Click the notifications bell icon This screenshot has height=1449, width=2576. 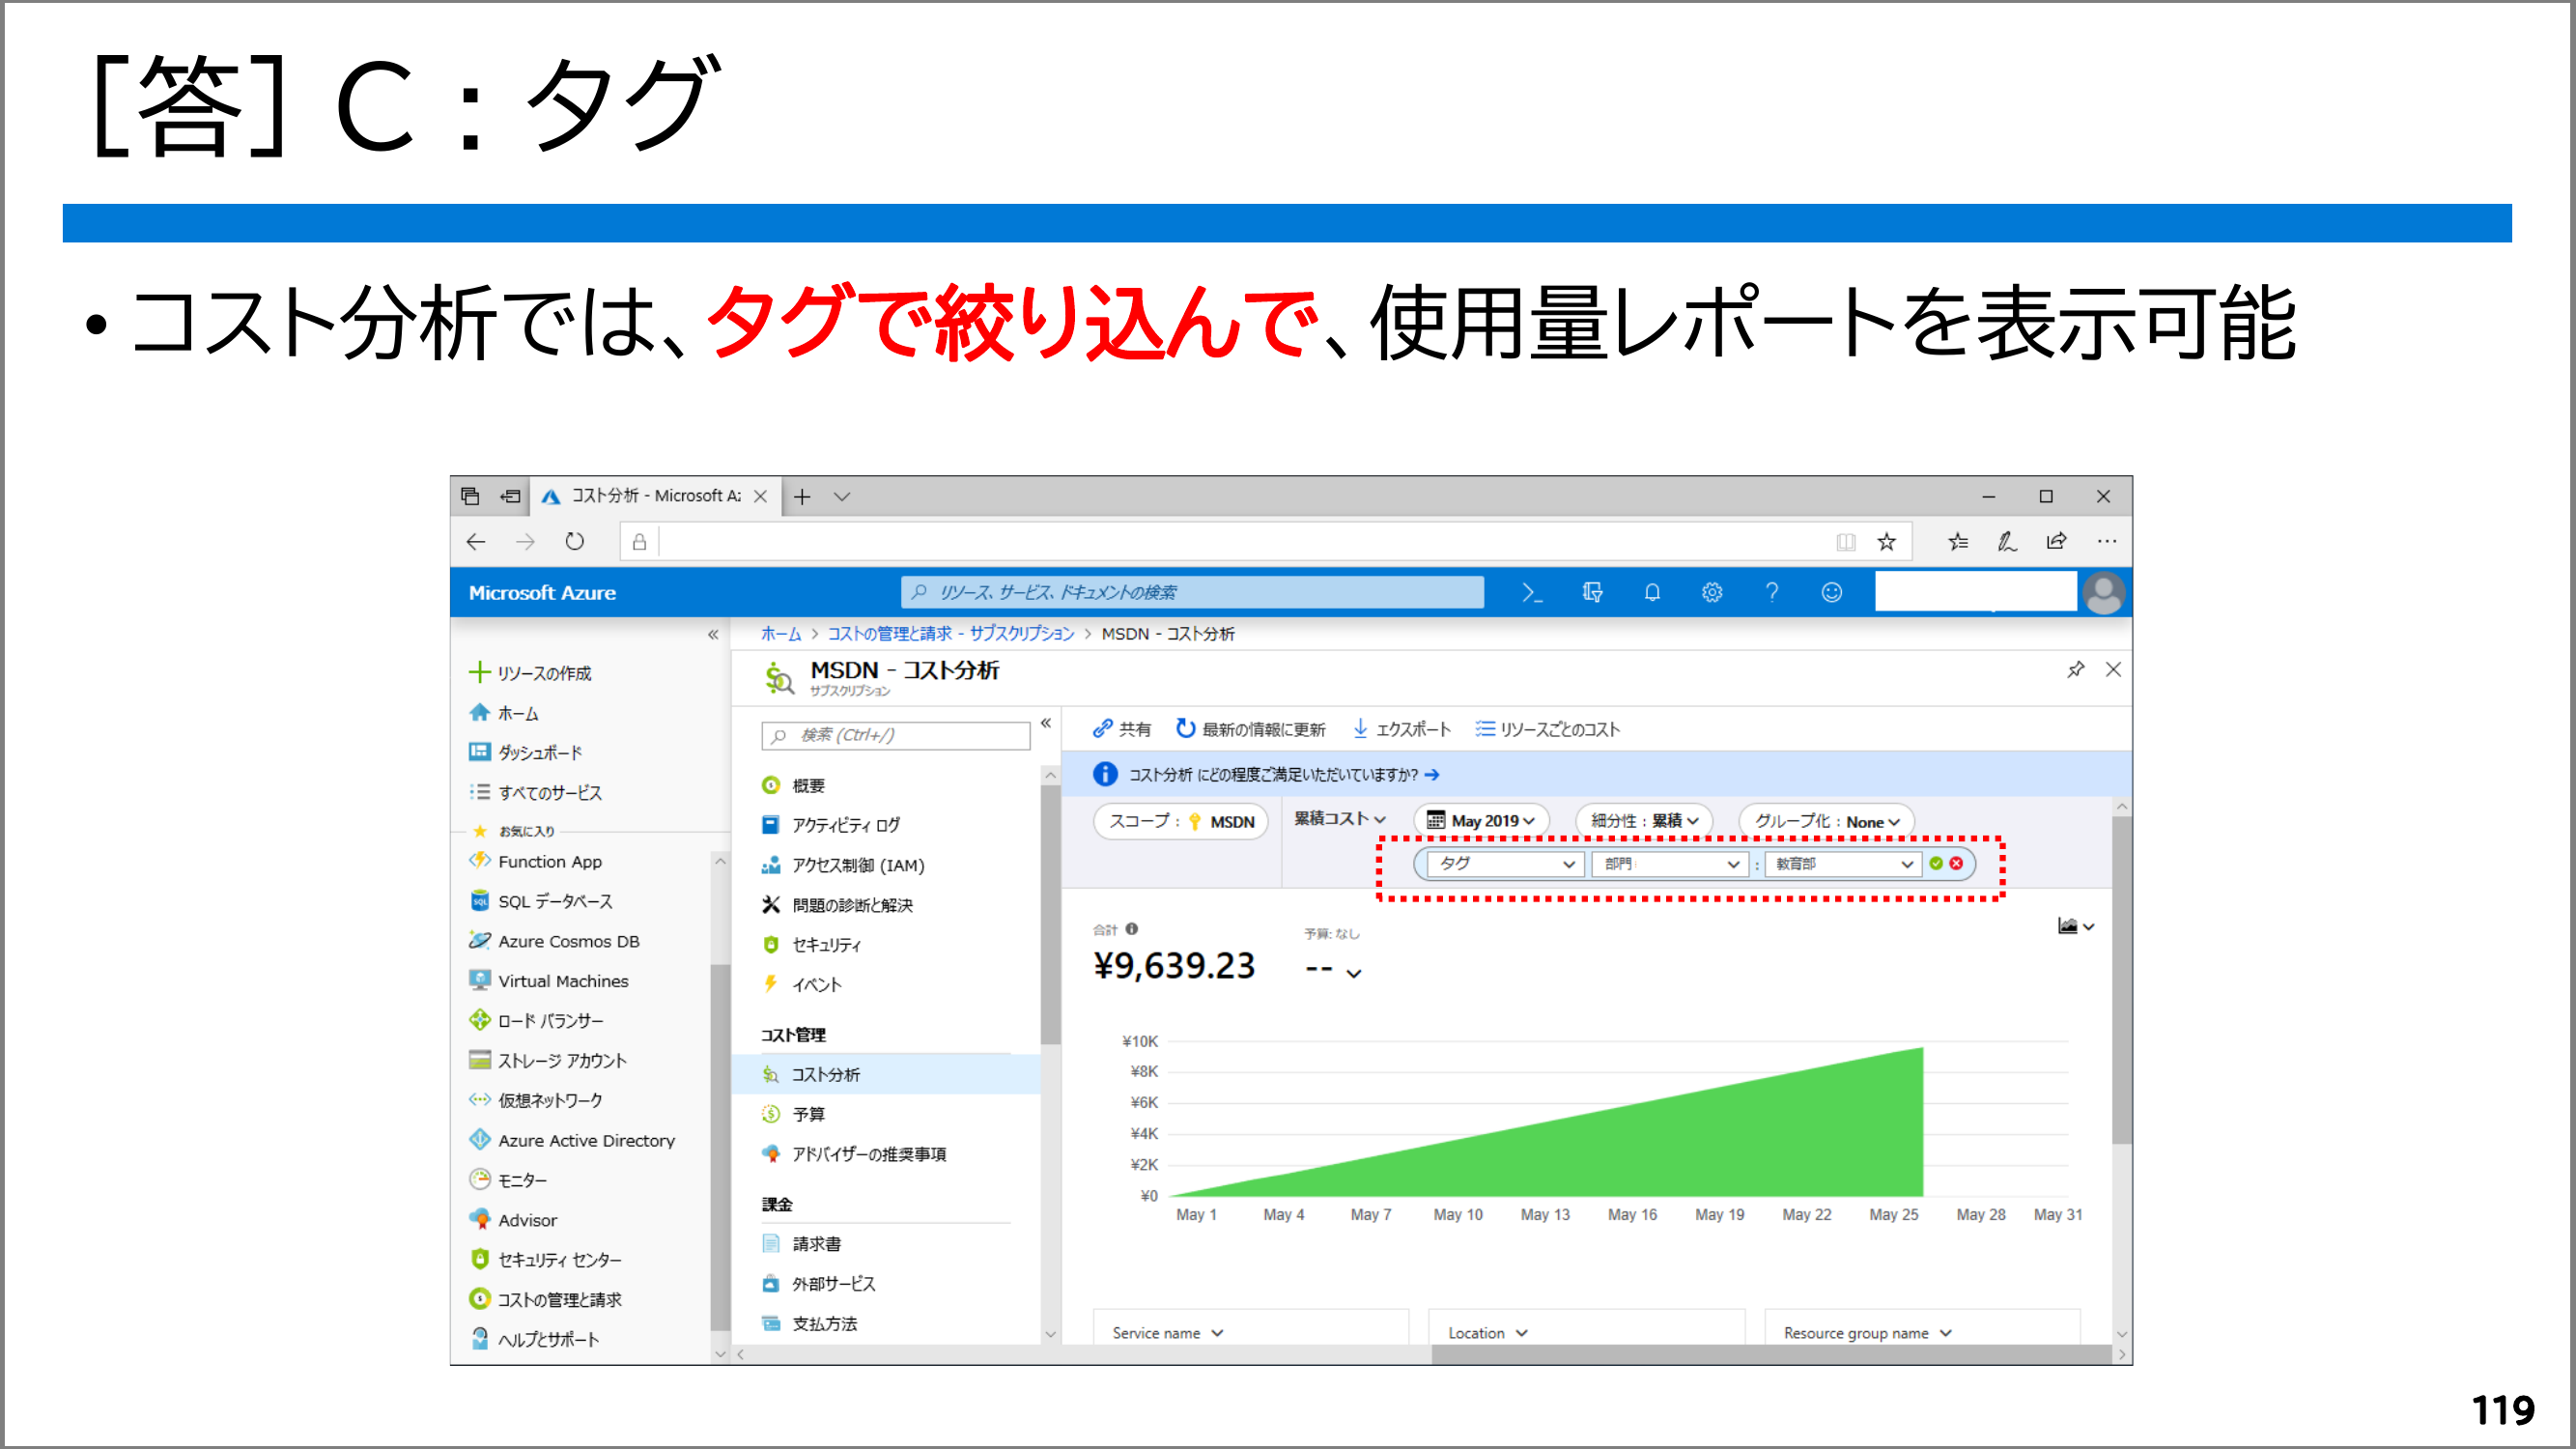pyautogui.click(x=1652, y=593)
